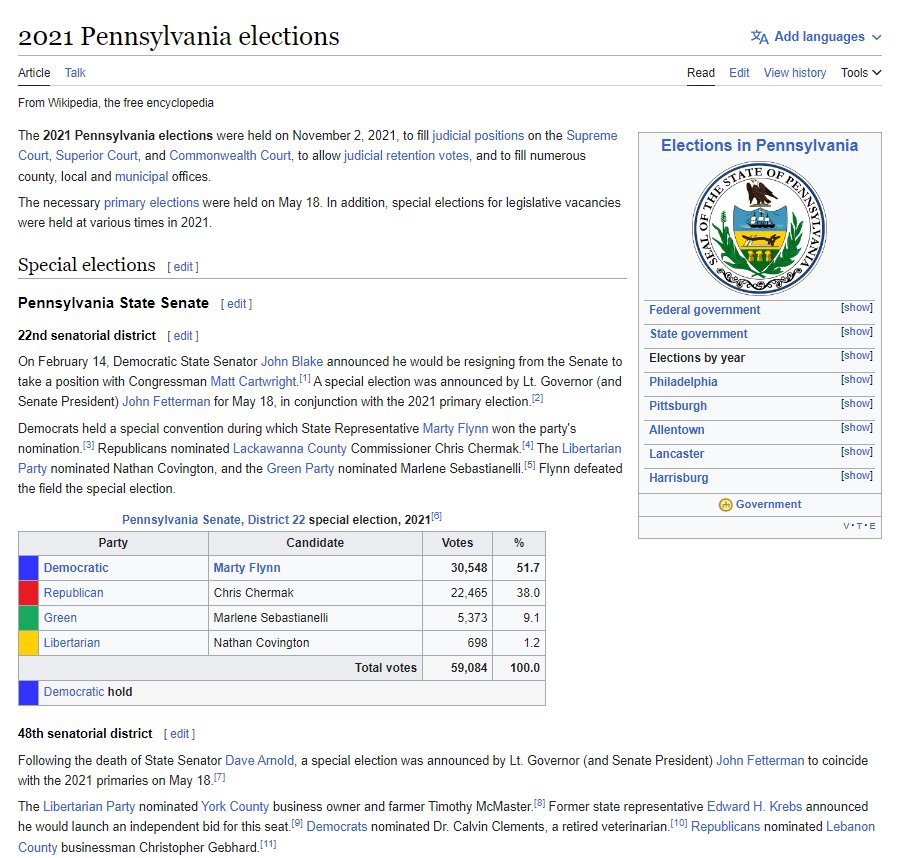Viewport: 906px width, 858px height.
Task: Follow the primary elections link
Action: [151, 203]
